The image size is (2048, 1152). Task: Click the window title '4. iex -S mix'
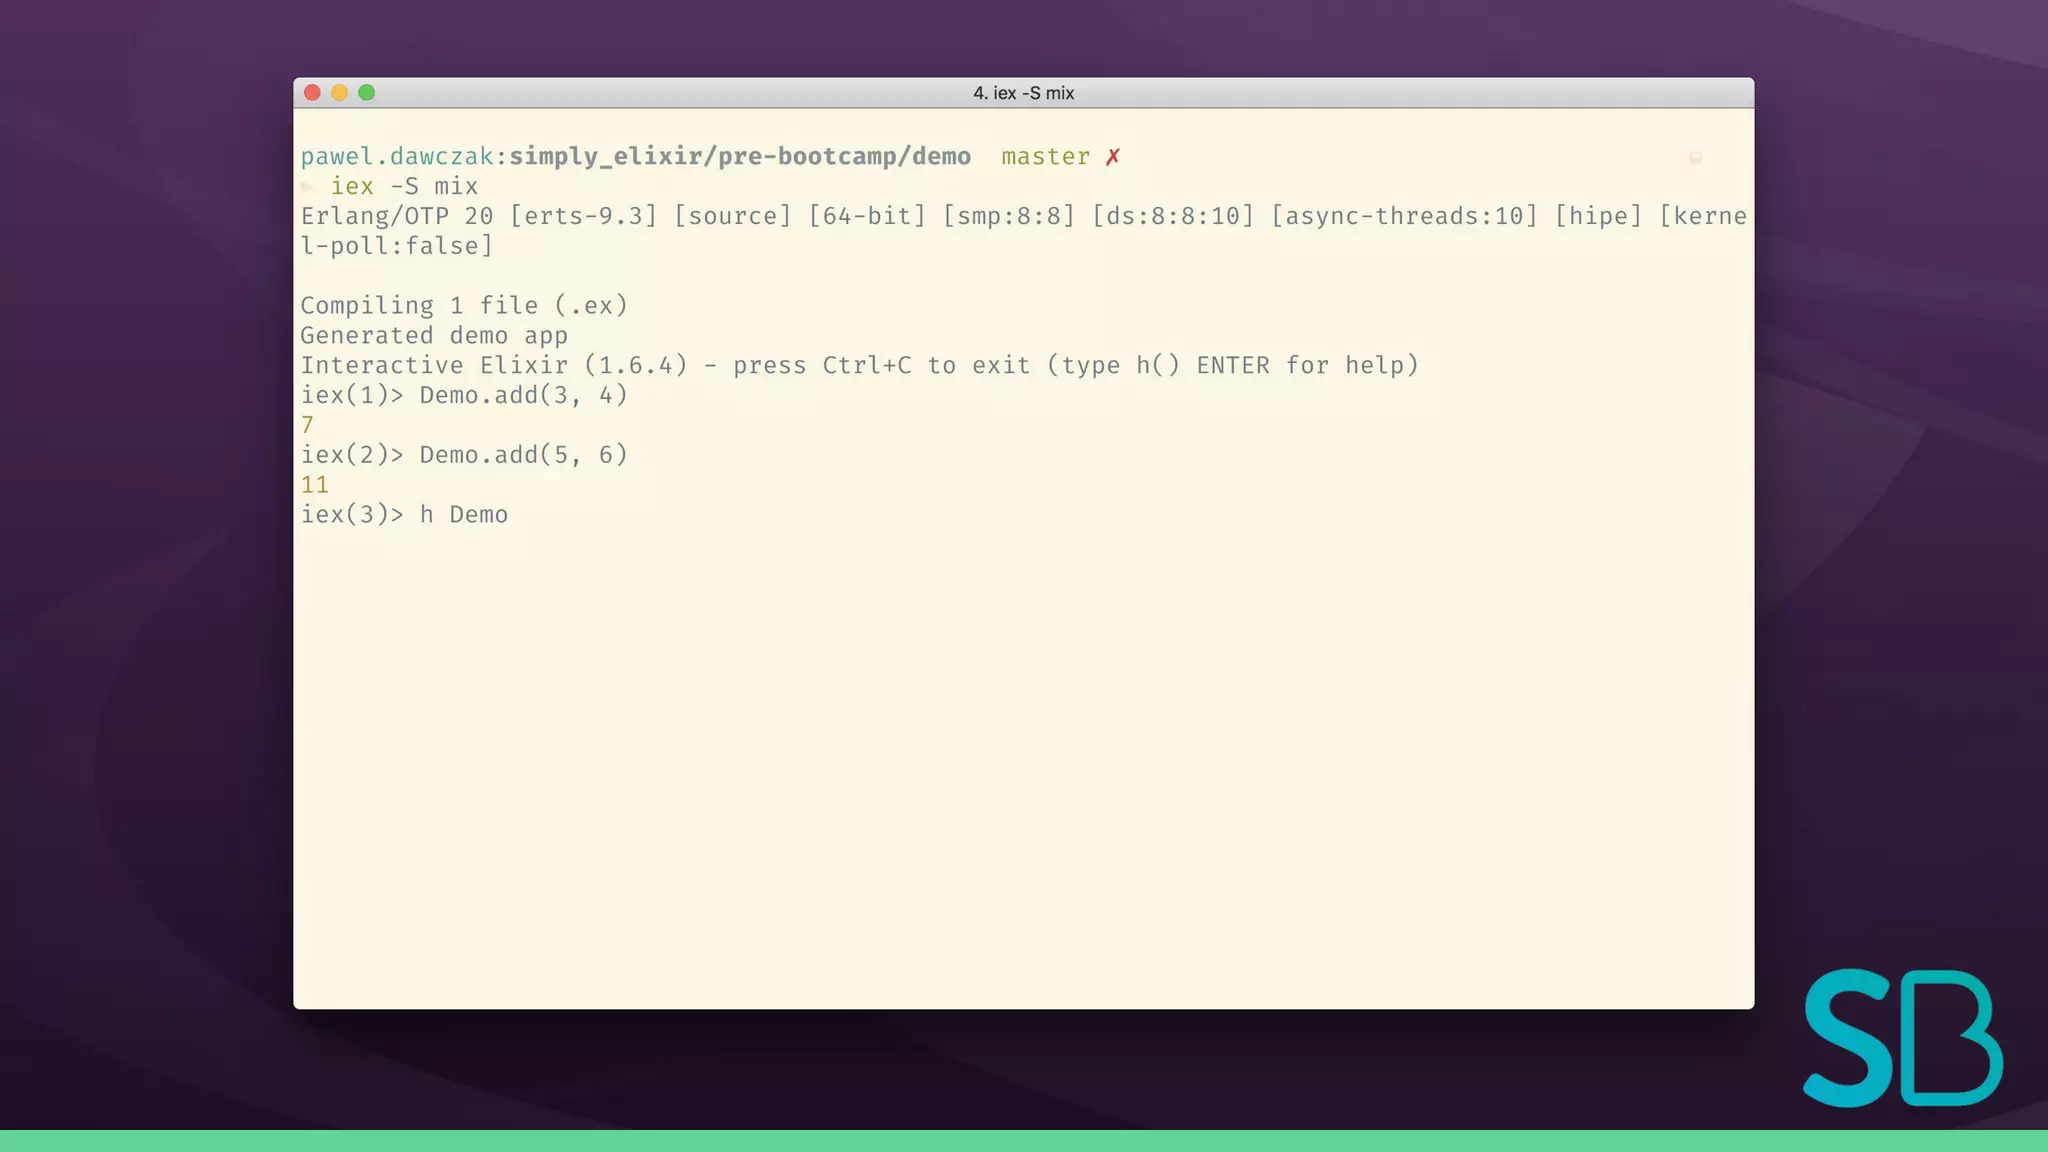click(x=1023, y=93)
